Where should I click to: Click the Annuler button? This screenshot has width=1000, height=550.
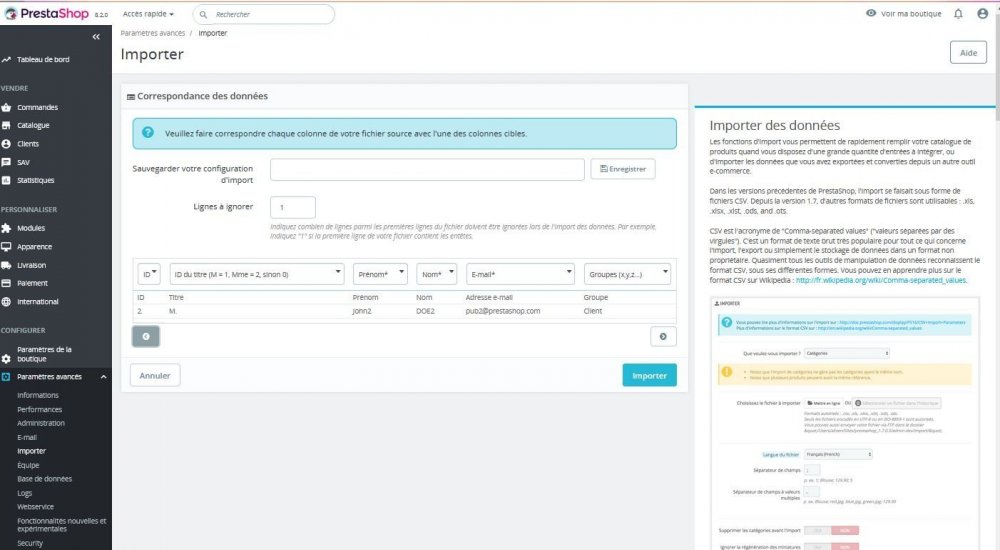pos(155,375)
